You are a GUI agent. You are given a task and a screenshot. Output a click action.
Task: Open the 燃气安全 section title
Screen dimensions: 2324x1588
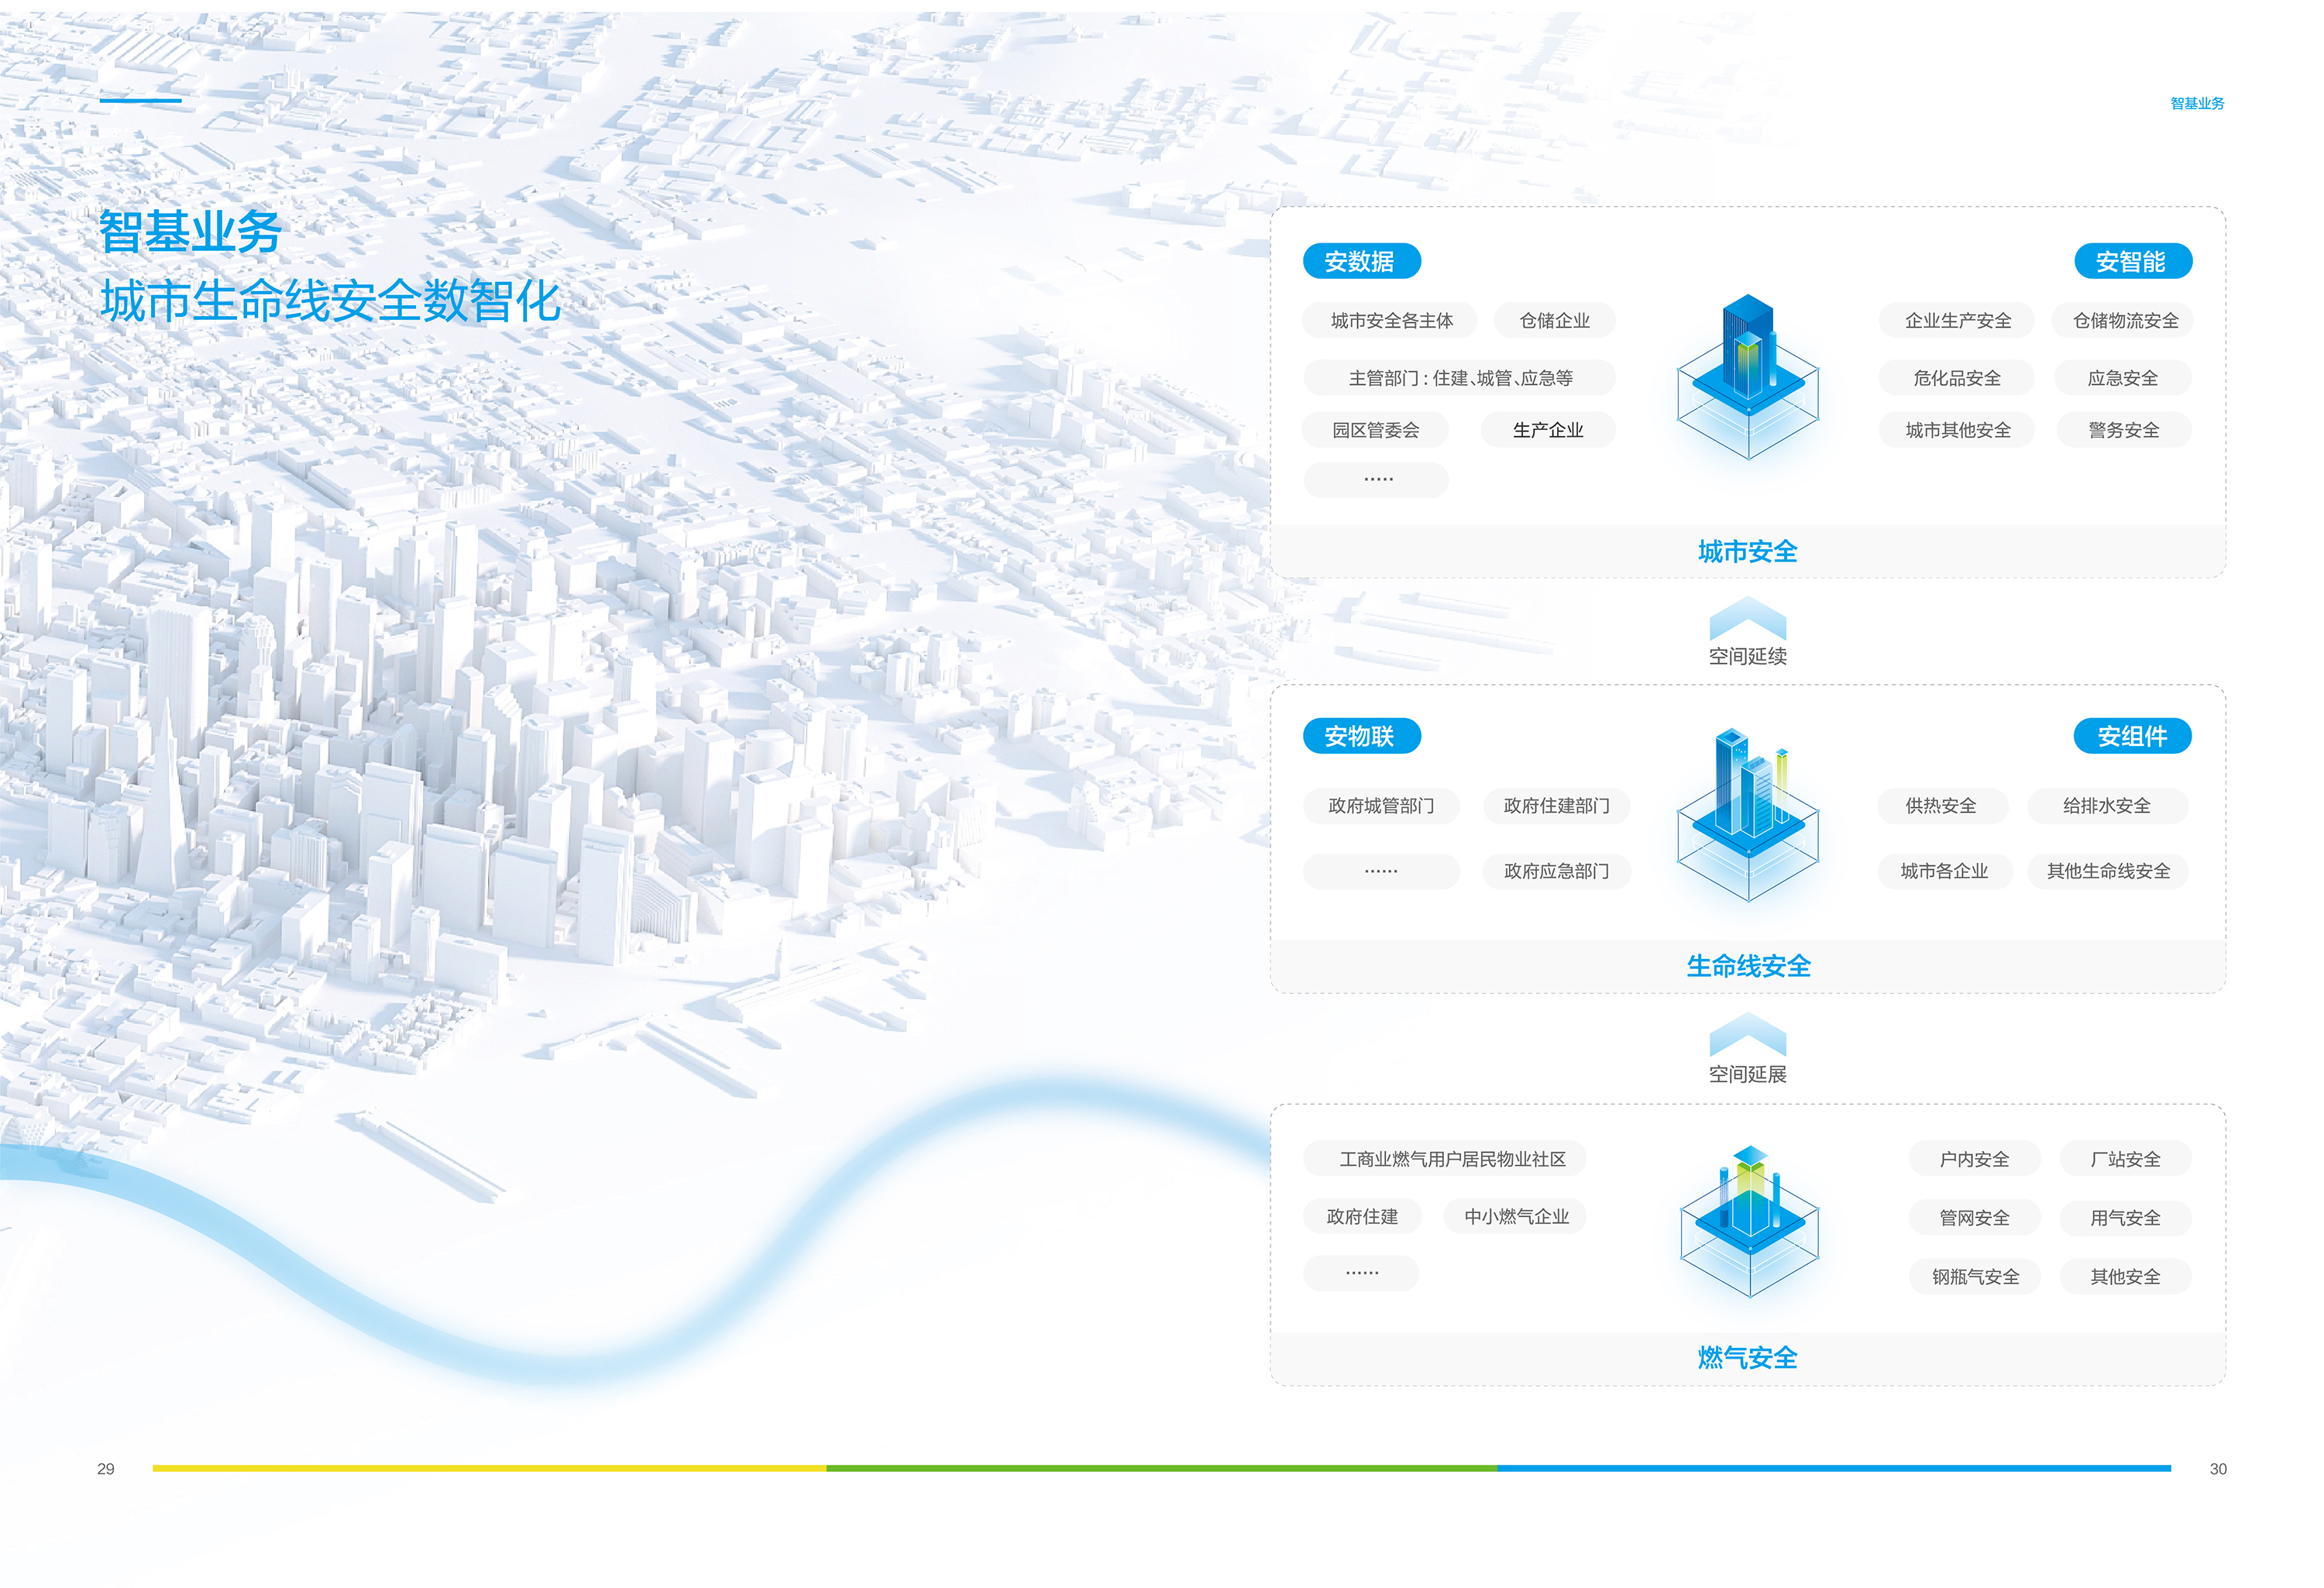(x=1747, y=1357)
